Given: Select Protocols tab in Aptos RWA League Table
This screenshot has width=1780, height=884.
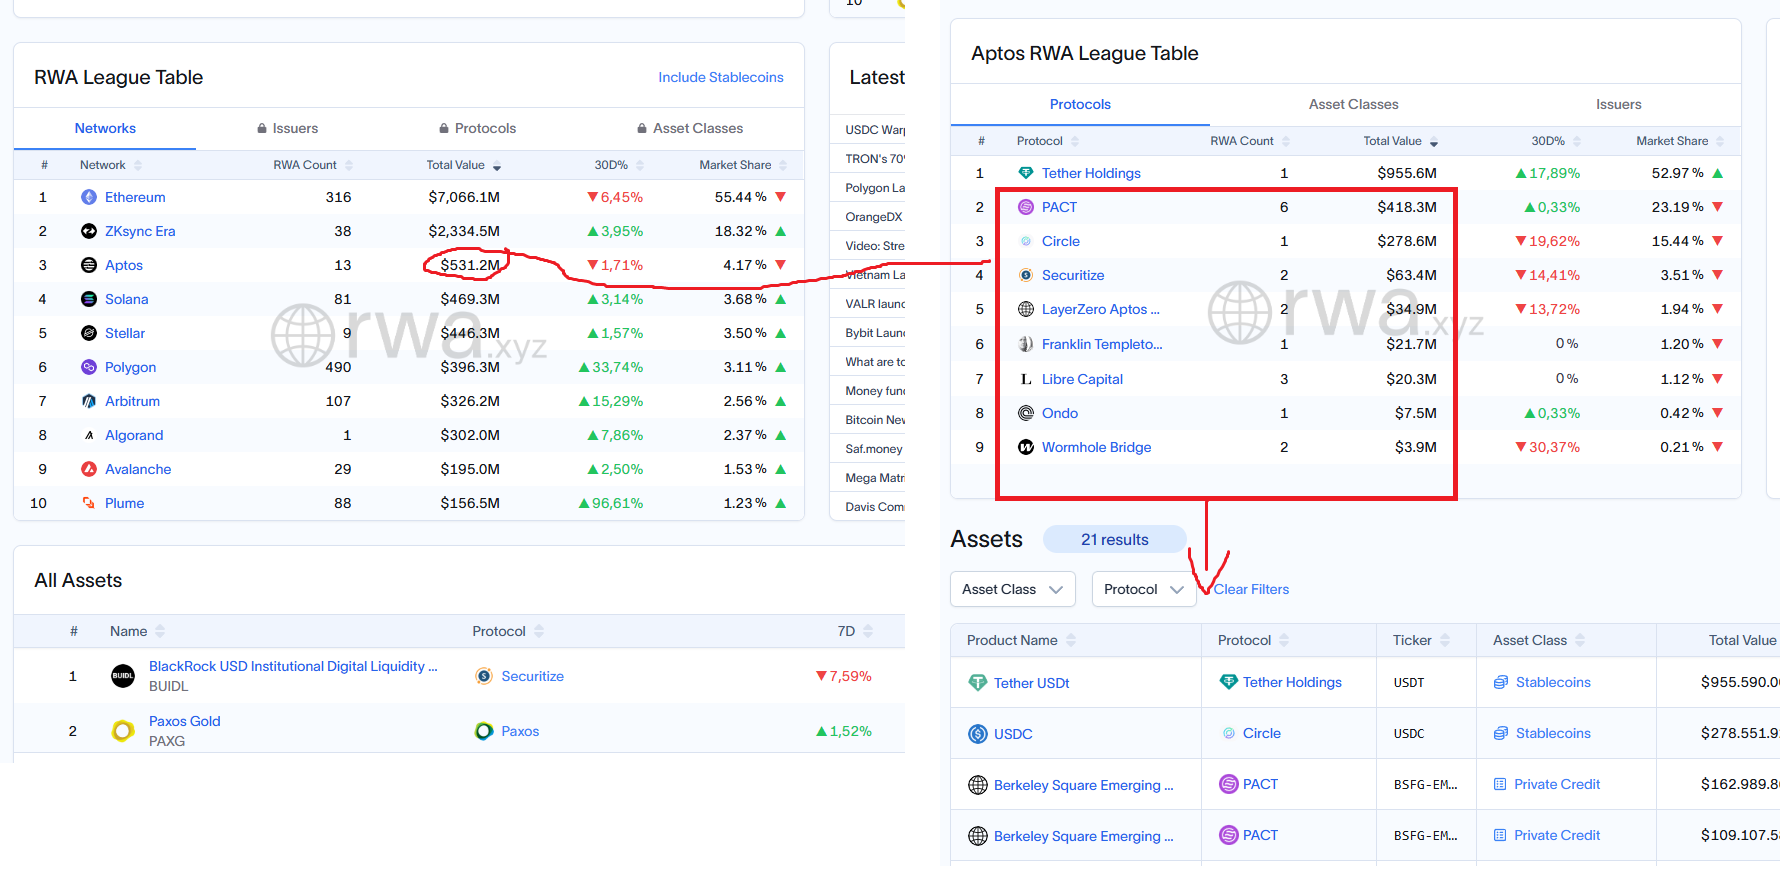Looking at the screenshot, I should (1080, 104).
